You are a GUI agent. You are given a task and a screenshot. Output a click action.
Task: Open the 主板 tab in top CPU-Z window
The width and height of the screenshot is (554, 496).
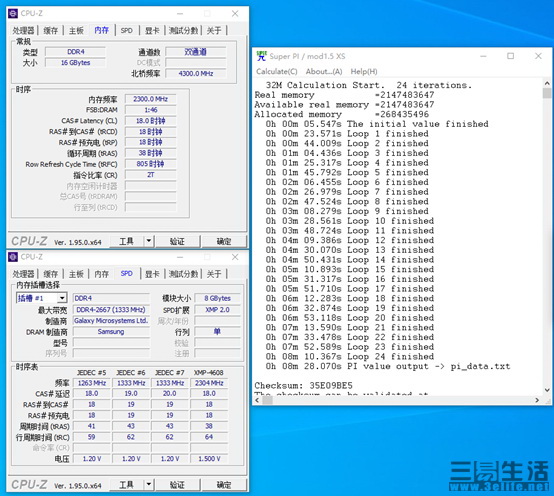pyautogui.click(x=76, y=30)
